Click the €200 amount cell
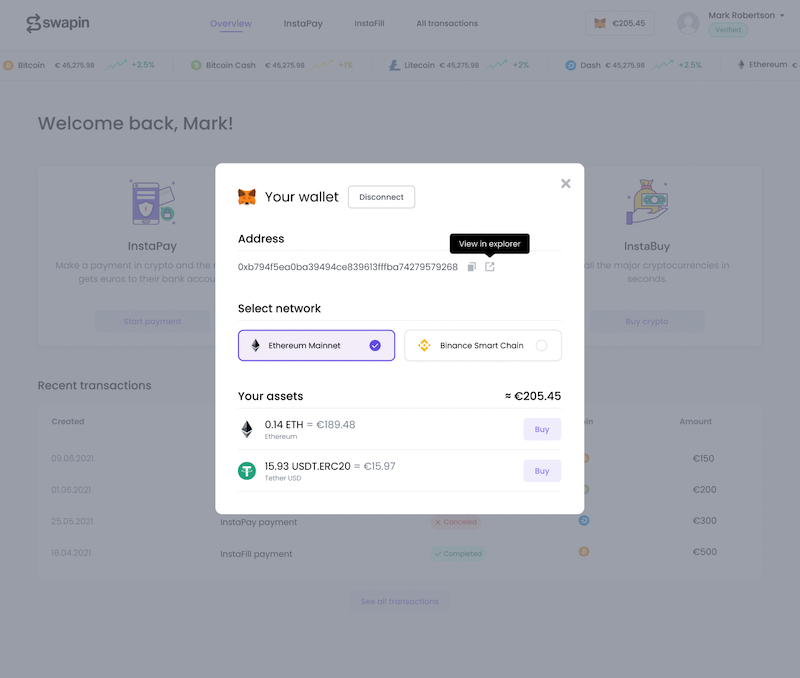The height and width of the screenshot is (678, 800). [704, 490]
